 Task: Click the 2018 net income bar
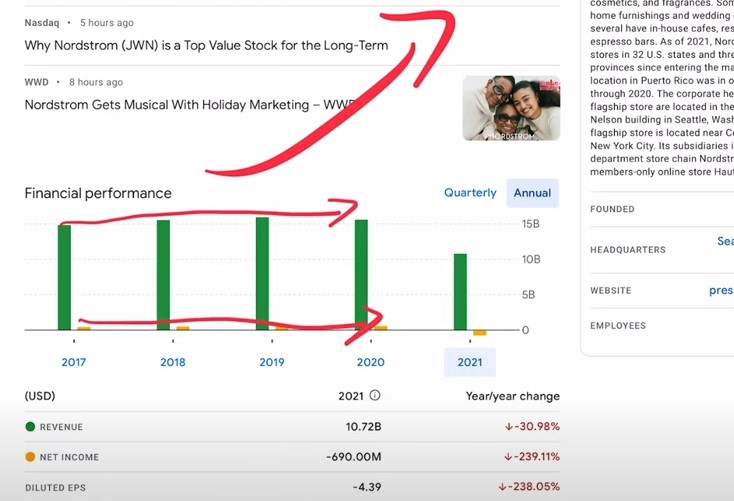[183, 328]
